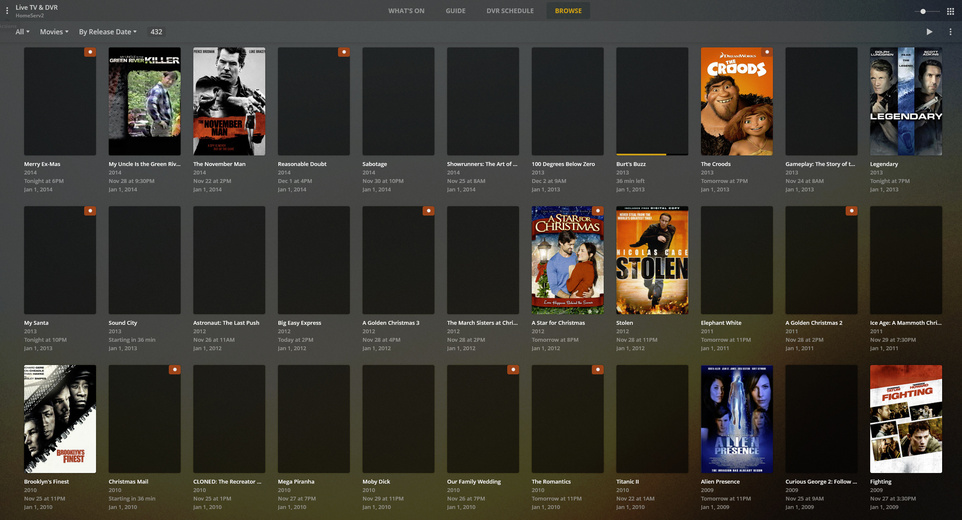
Task: Open the Green River Killer poster
Action: 145,101
